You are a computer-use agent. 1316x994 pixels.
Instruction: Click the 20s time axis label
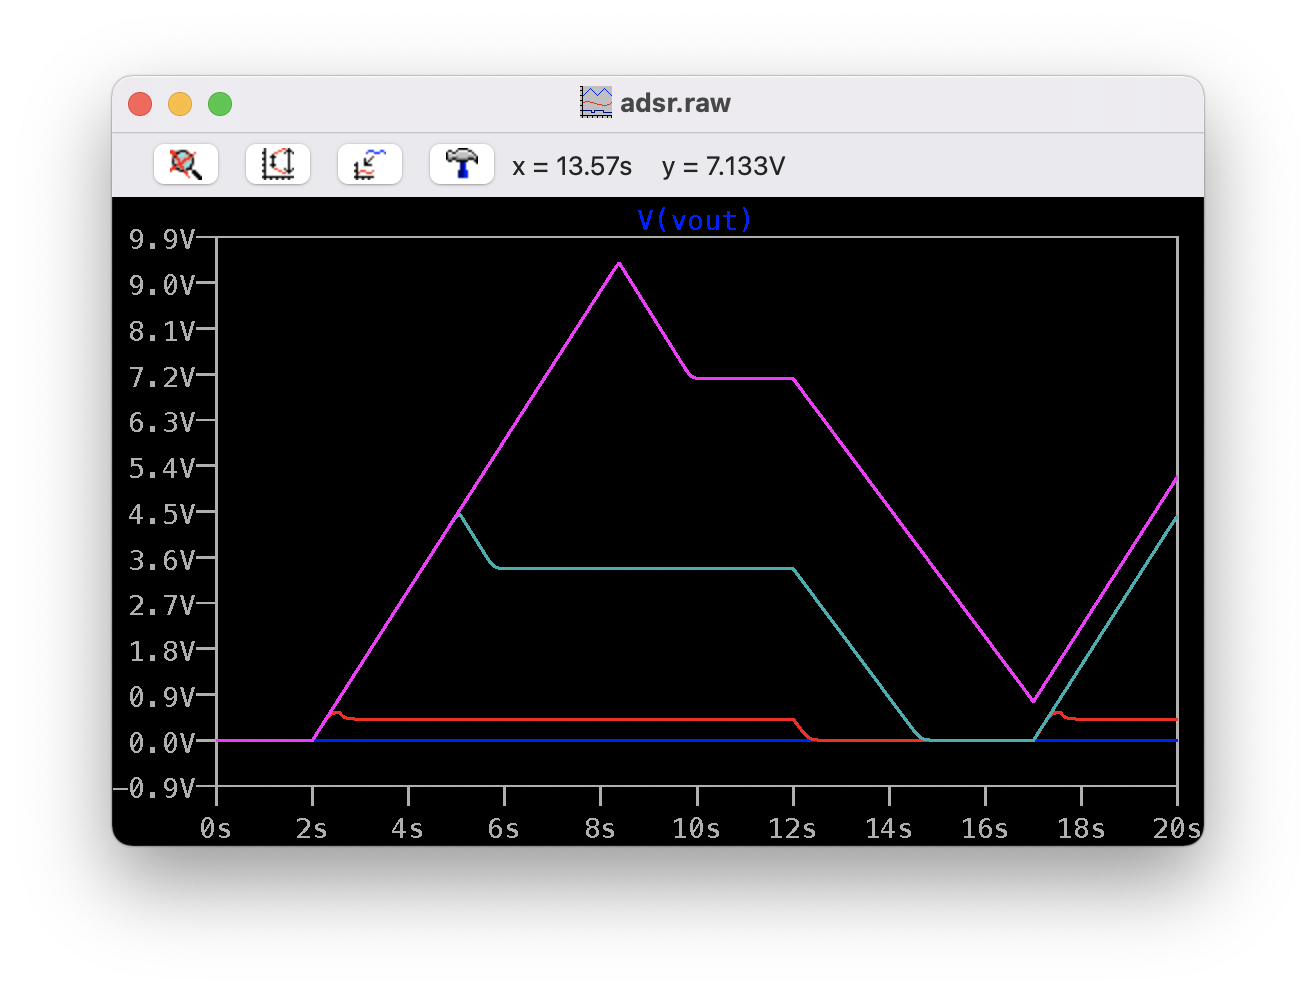(1177, 829)
